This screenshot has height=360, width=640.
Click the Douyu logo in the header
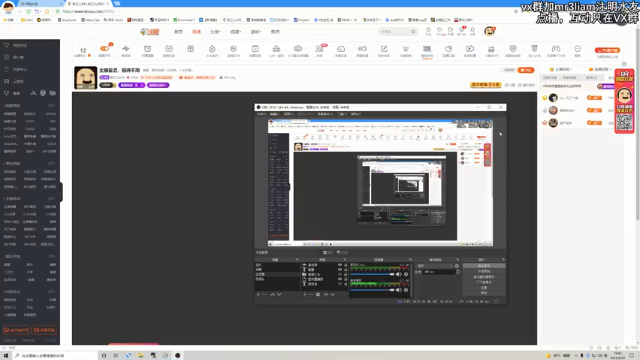pos(149,32)
